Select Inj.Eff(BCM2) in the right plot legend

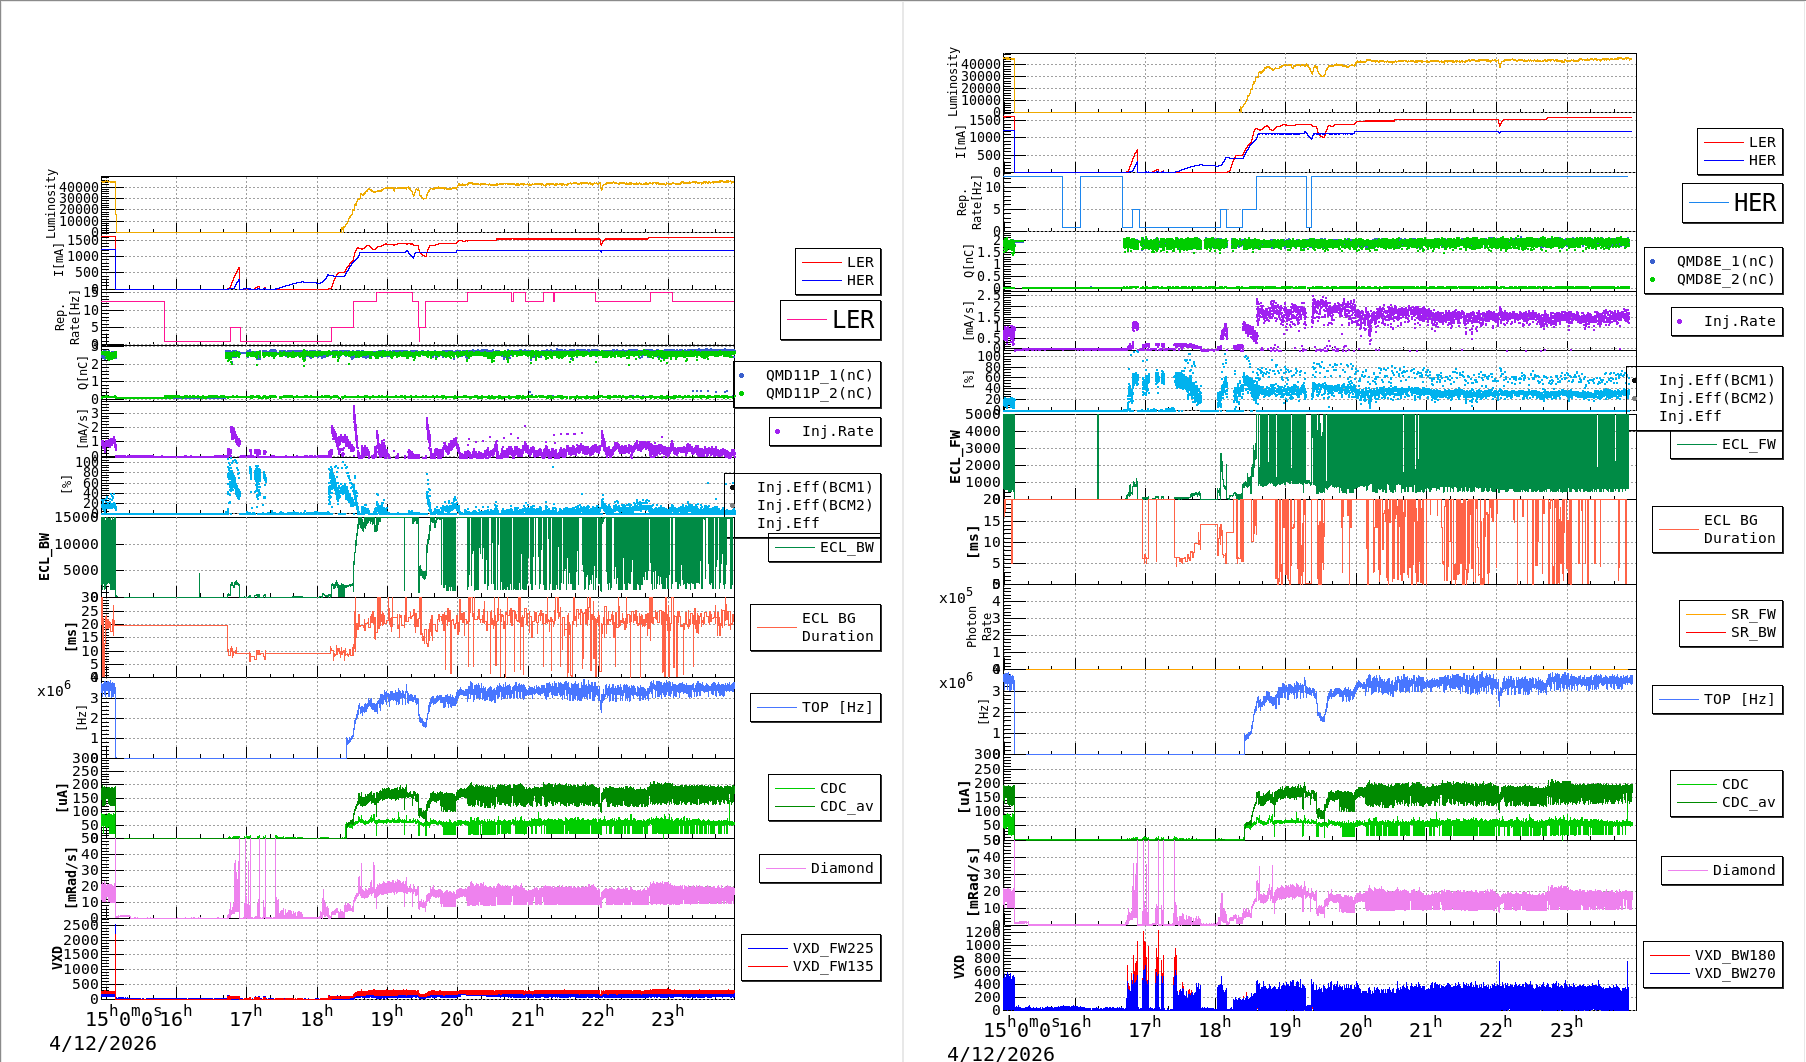(1716, 398)
